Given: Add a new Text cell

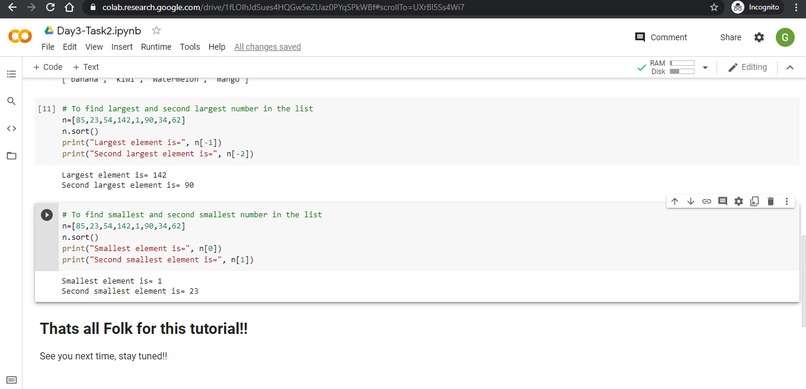Looking at the screenshot, I should [x=86, y=67].
